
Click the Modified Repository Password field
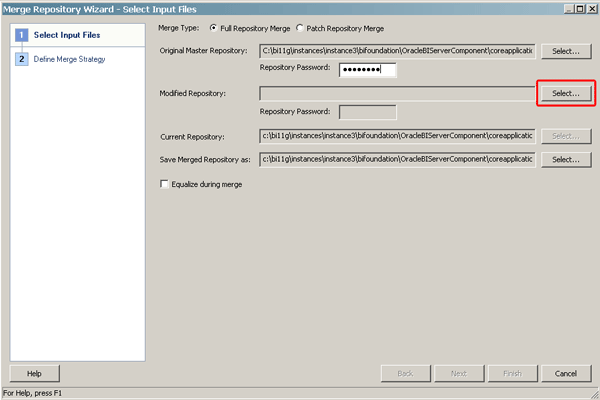pos(367,112)
